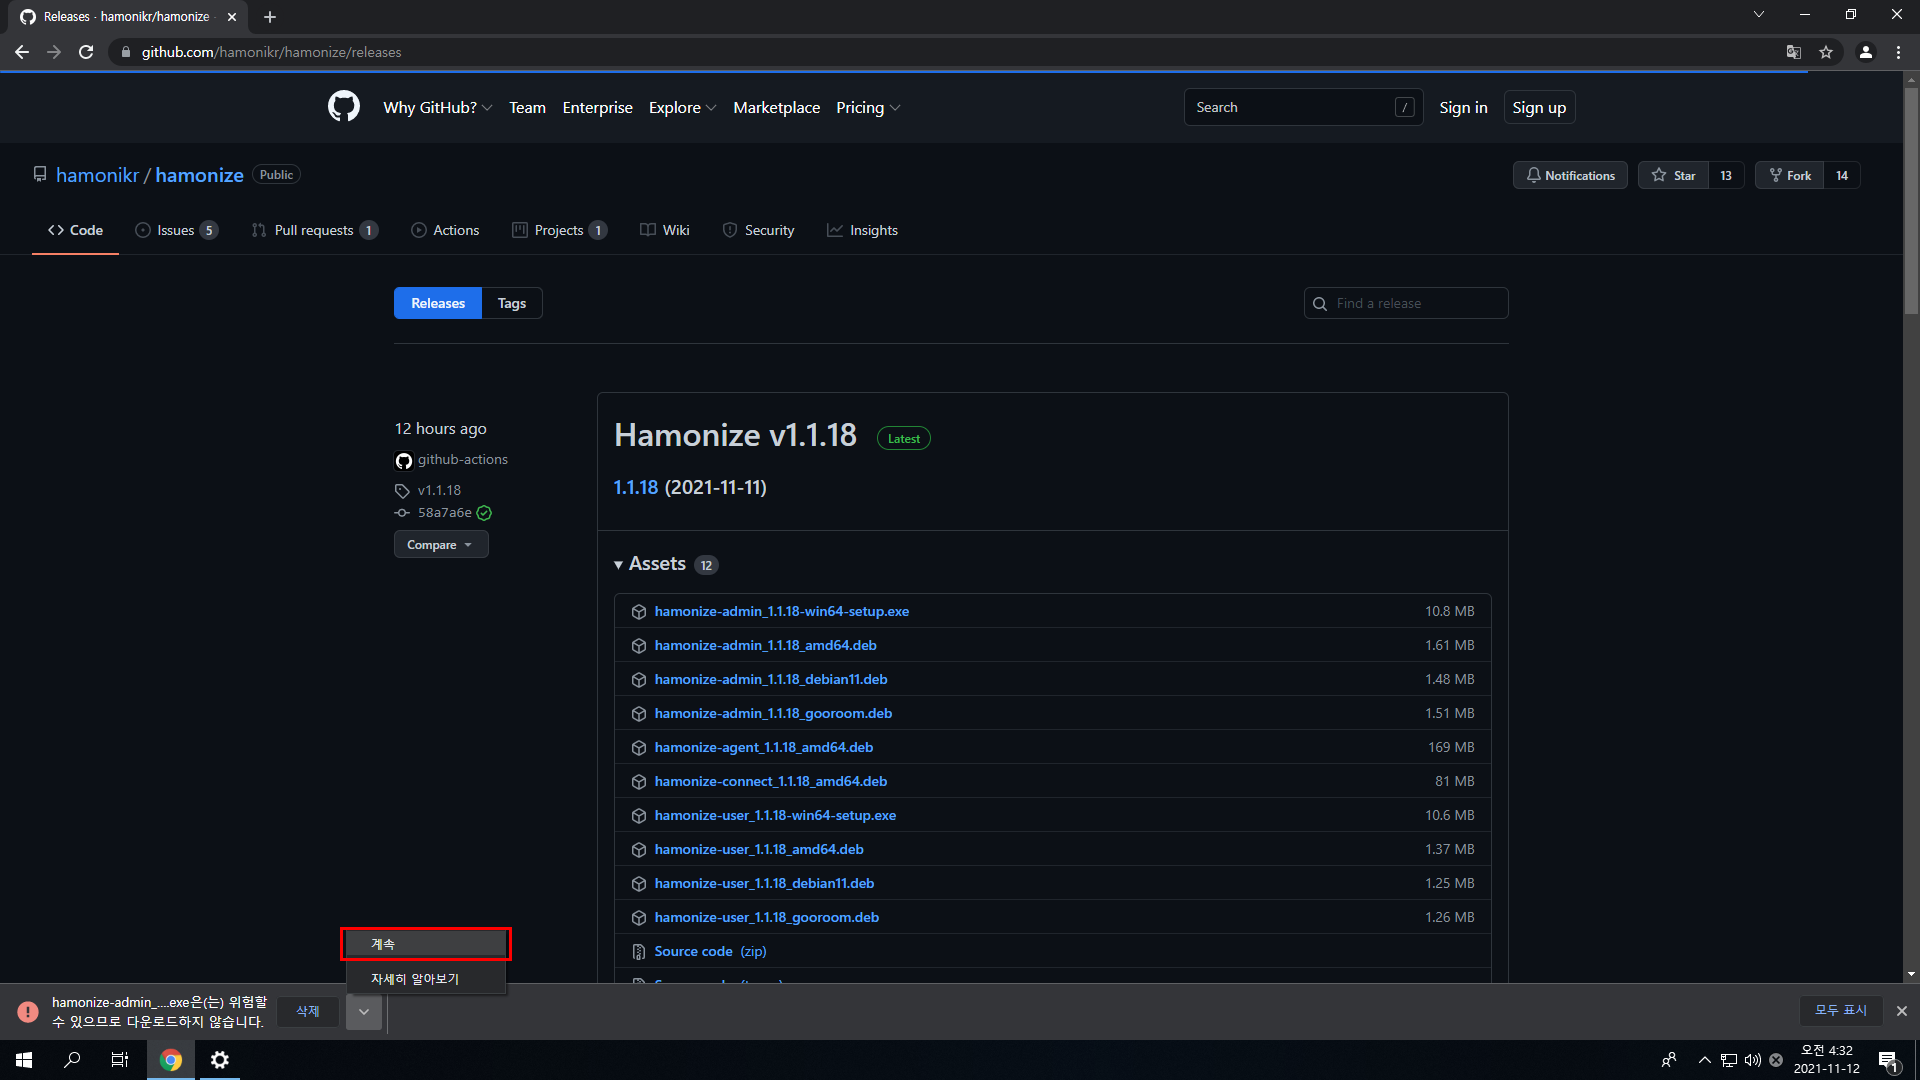Click the Sign up button
The height and width of the screenshot is (1080, 1920).
pos(1539,107)
